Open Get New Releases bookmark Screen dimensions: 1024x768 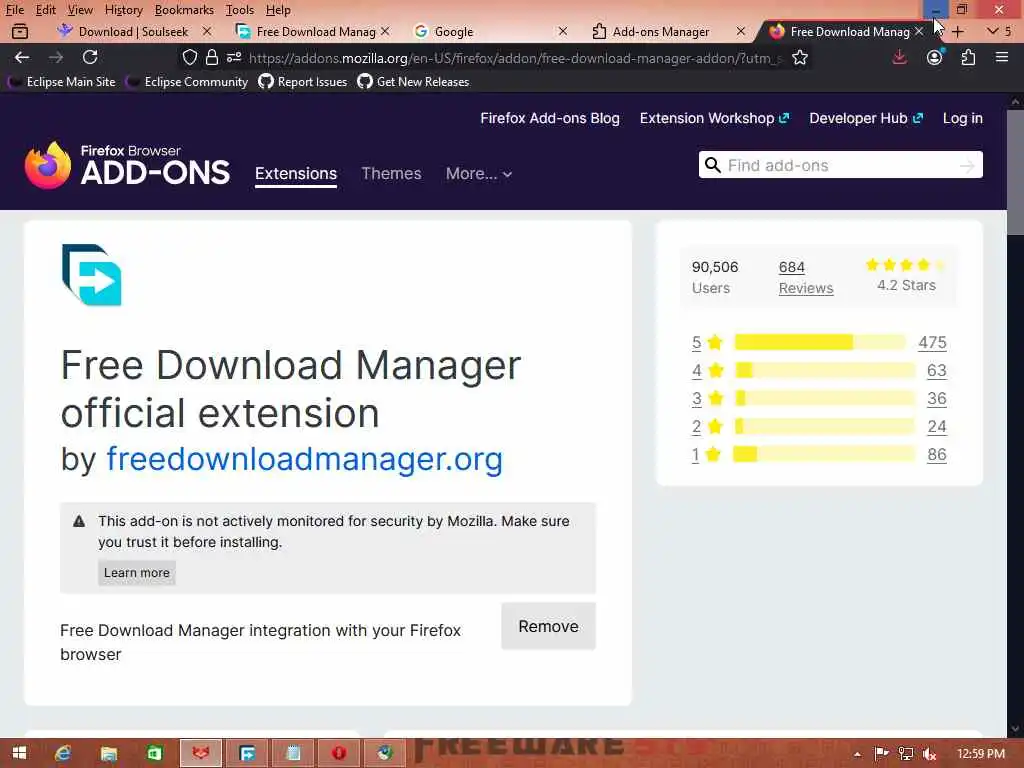click(413, 82)
